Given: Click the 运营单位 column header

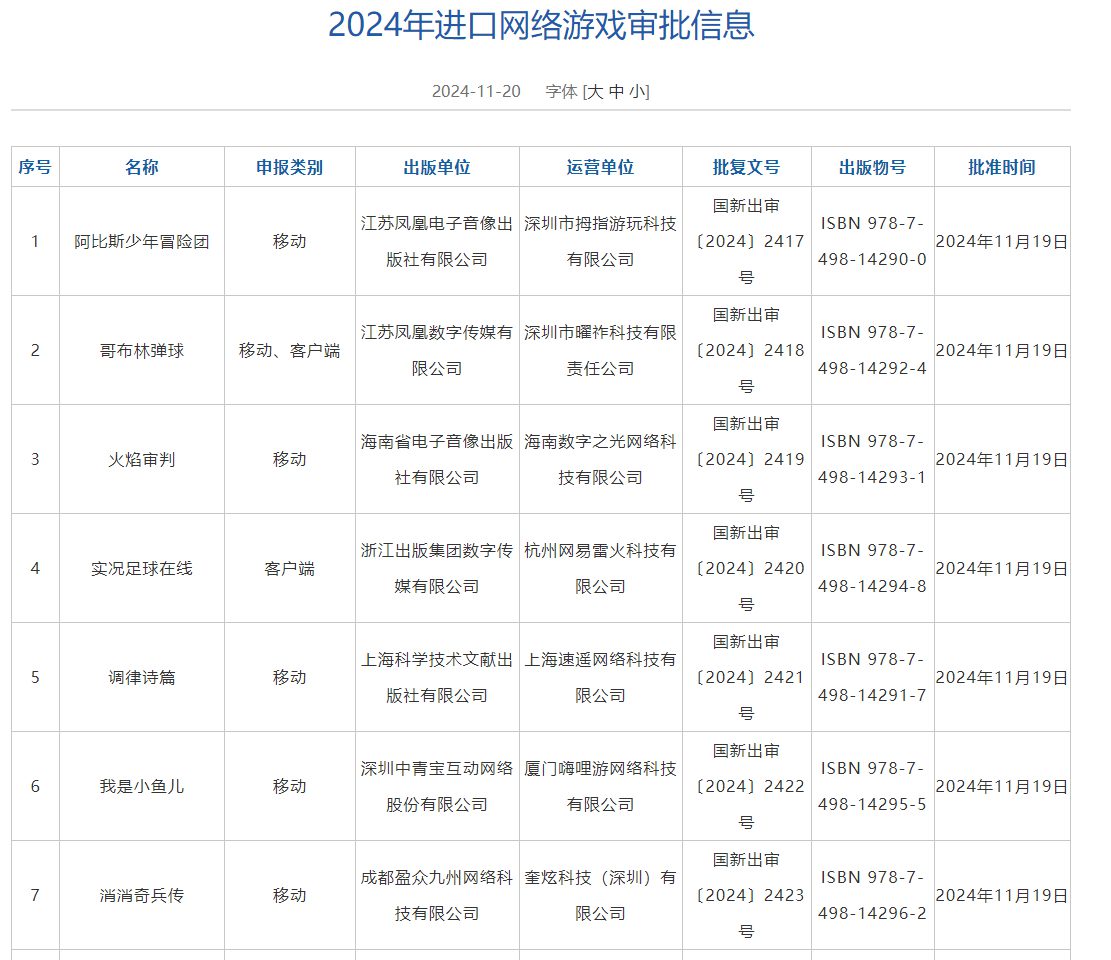Looking at the screenshot, I should point(600,167).
